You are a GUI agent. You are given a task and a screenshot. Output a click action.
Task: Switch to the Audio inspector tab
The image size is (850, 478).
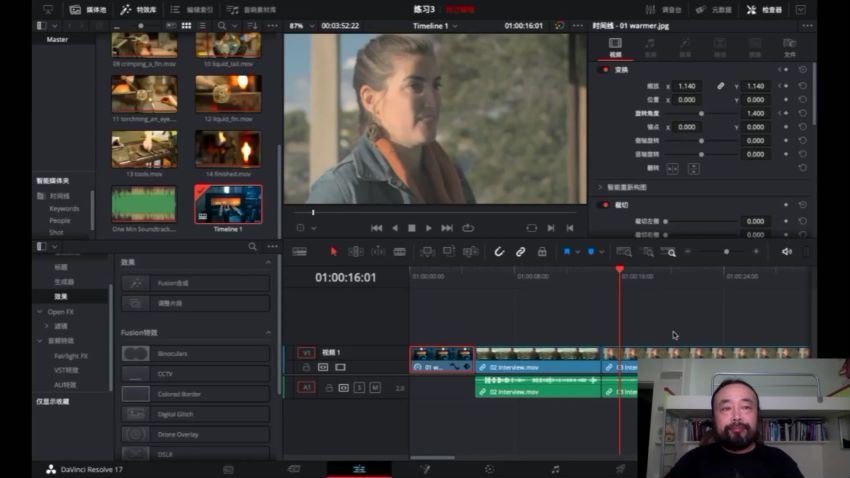[x=650, y=47]
